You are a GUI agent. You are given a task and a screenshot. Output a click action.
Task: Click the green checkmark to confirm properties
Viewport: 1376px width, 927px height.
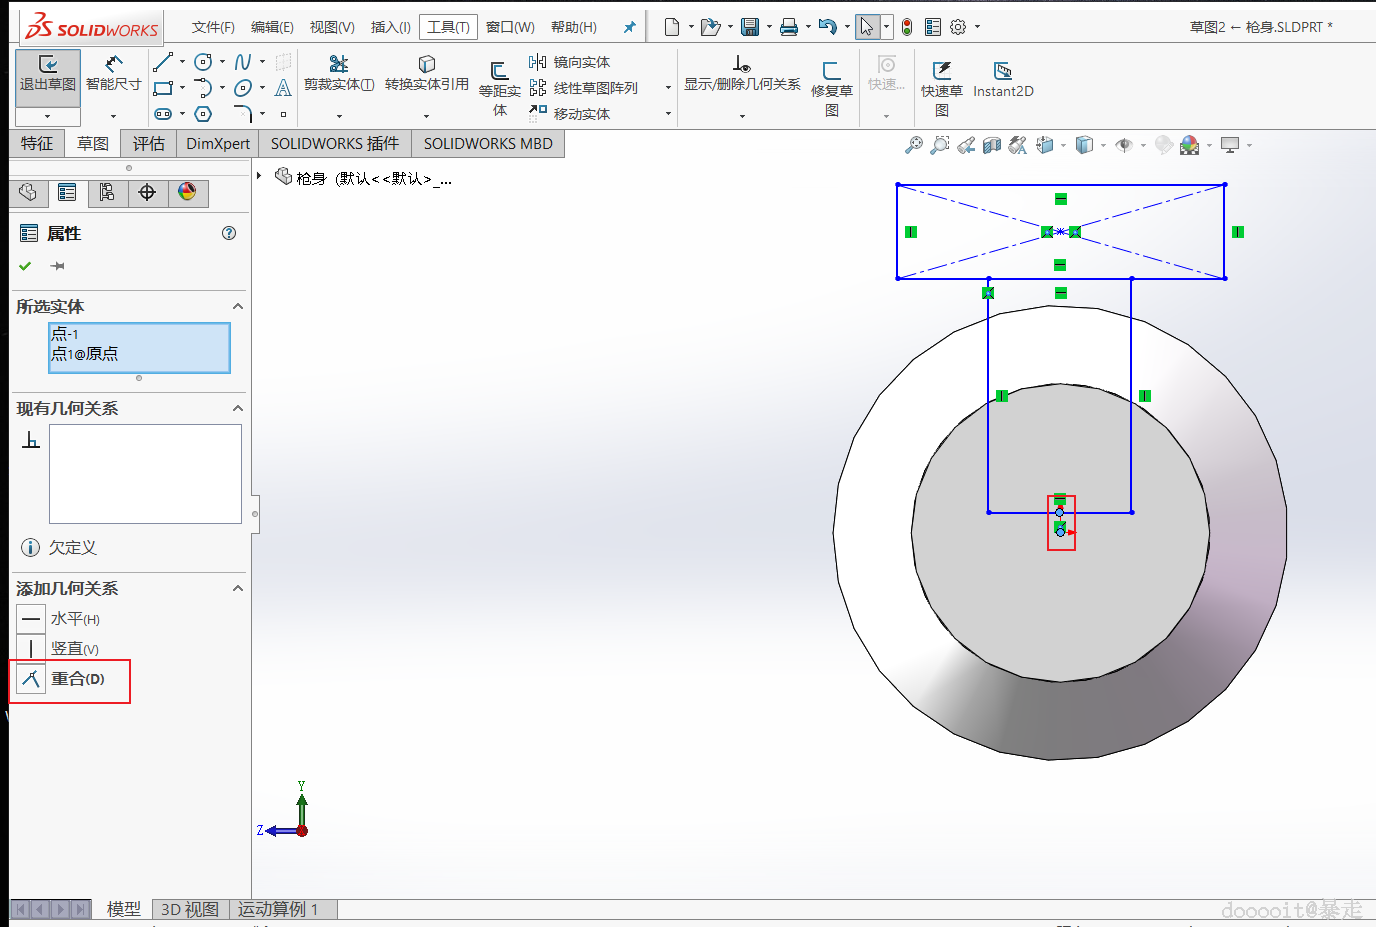pyautogui.click(x=25, y=266)
